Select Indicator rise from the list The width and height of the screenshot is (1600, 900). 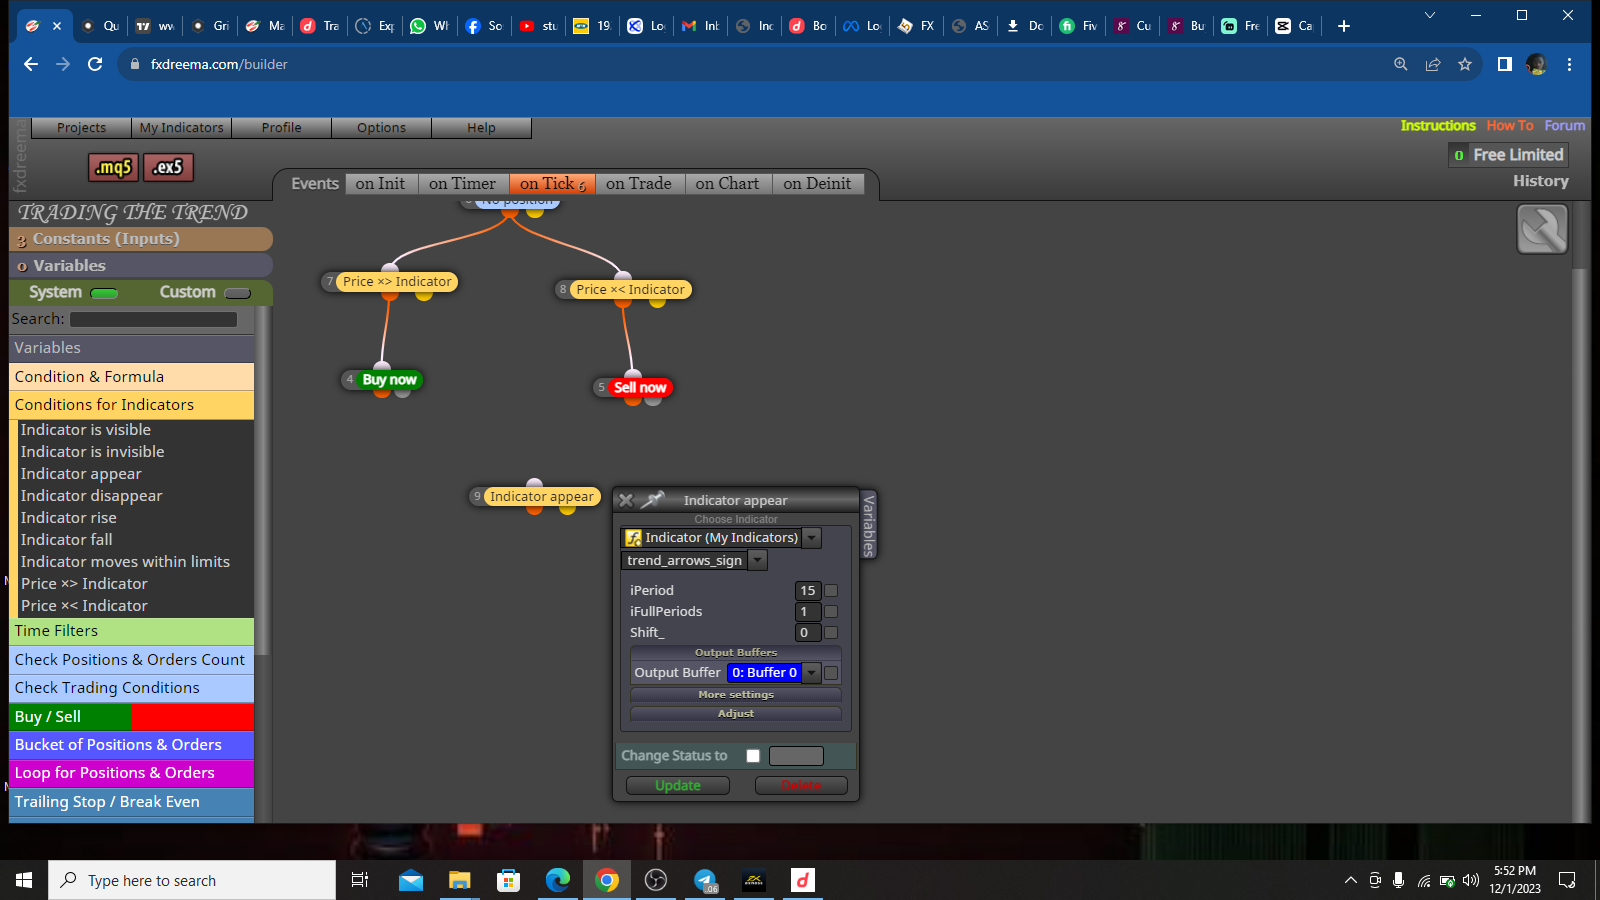pyautogui.click(x=69, y=518)
